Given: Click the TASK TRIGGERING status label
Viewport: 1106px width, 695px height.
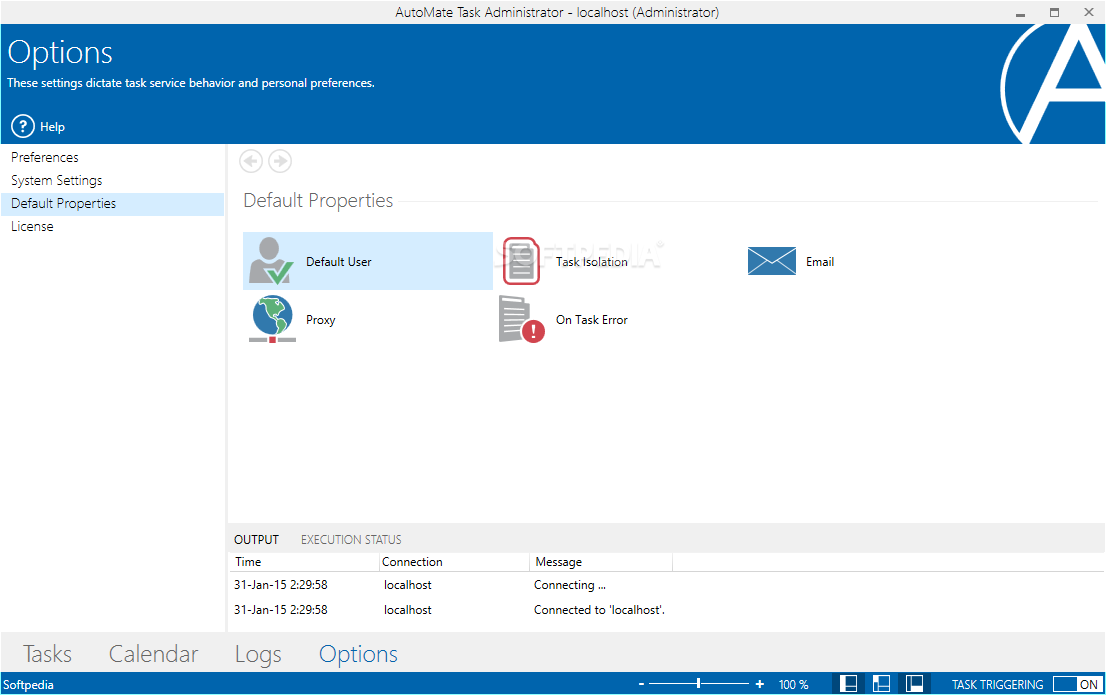Looking at the screenshot, I should pyautogui.click(x=997, y=684).
